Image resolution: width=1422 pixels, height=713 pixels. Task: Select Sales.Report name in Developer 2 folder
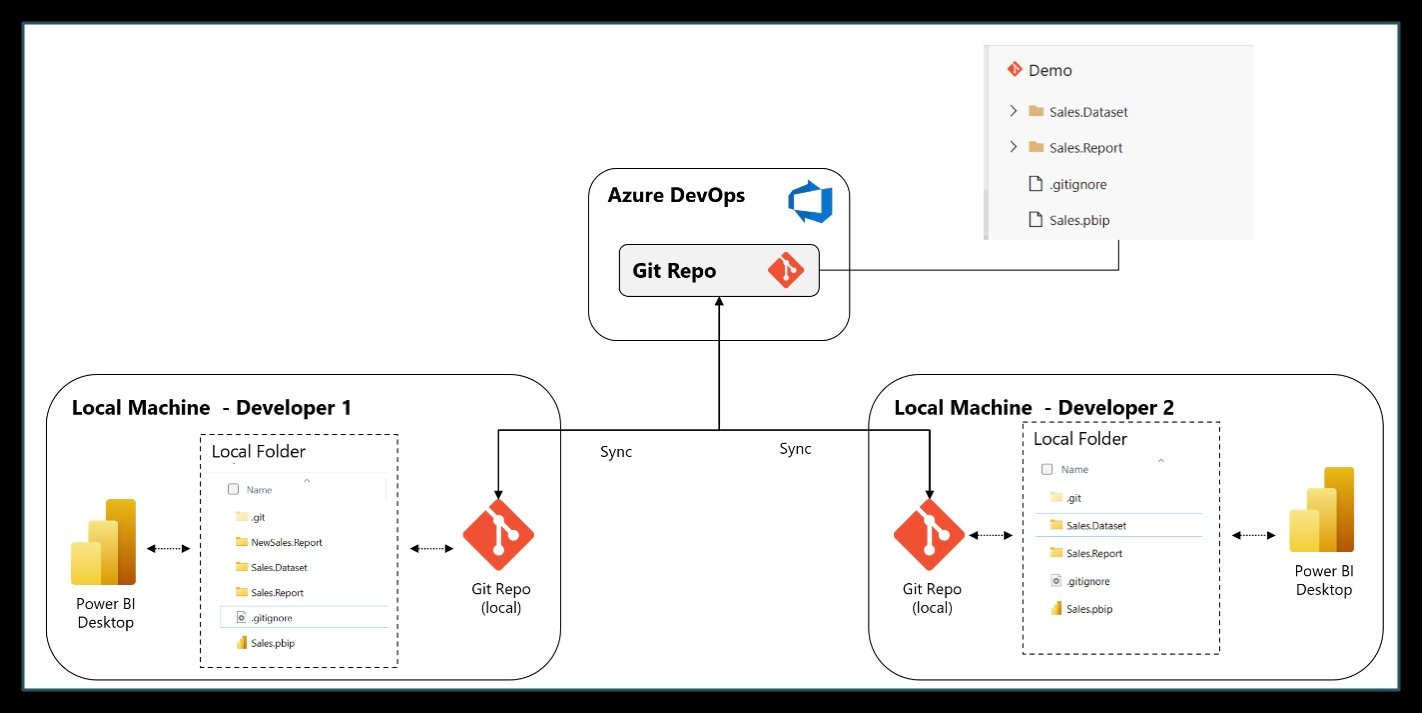pos(1094,553)
